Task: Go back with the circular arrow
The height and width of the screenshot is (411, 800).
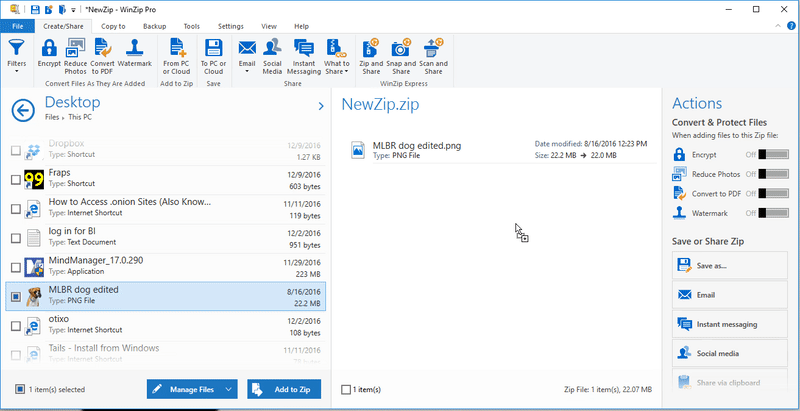Action: (x=23, y=110)
